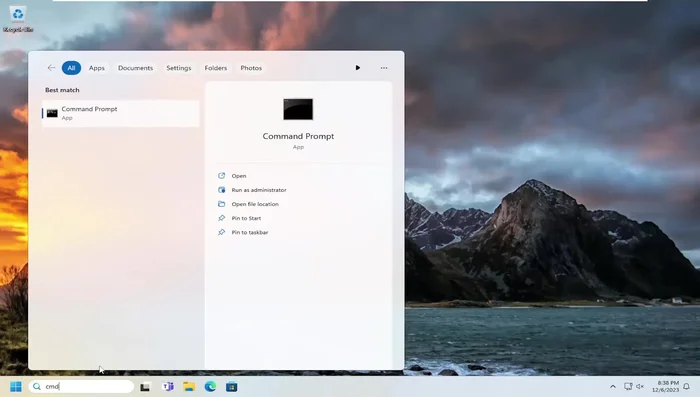The height and width of the screenshot is (397, 700).
Task: Select Pin to Start
Action: 246,218
